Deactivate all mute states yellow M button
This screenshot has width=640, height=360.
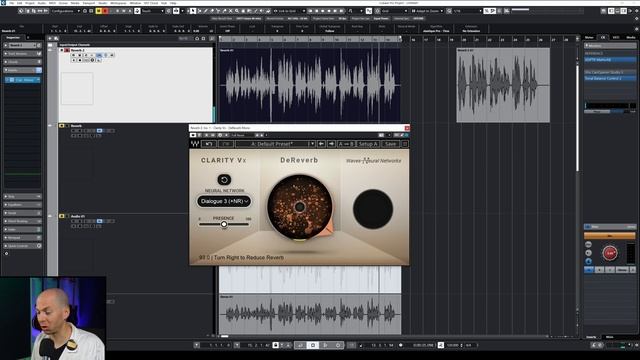click(x=98, y=11)
